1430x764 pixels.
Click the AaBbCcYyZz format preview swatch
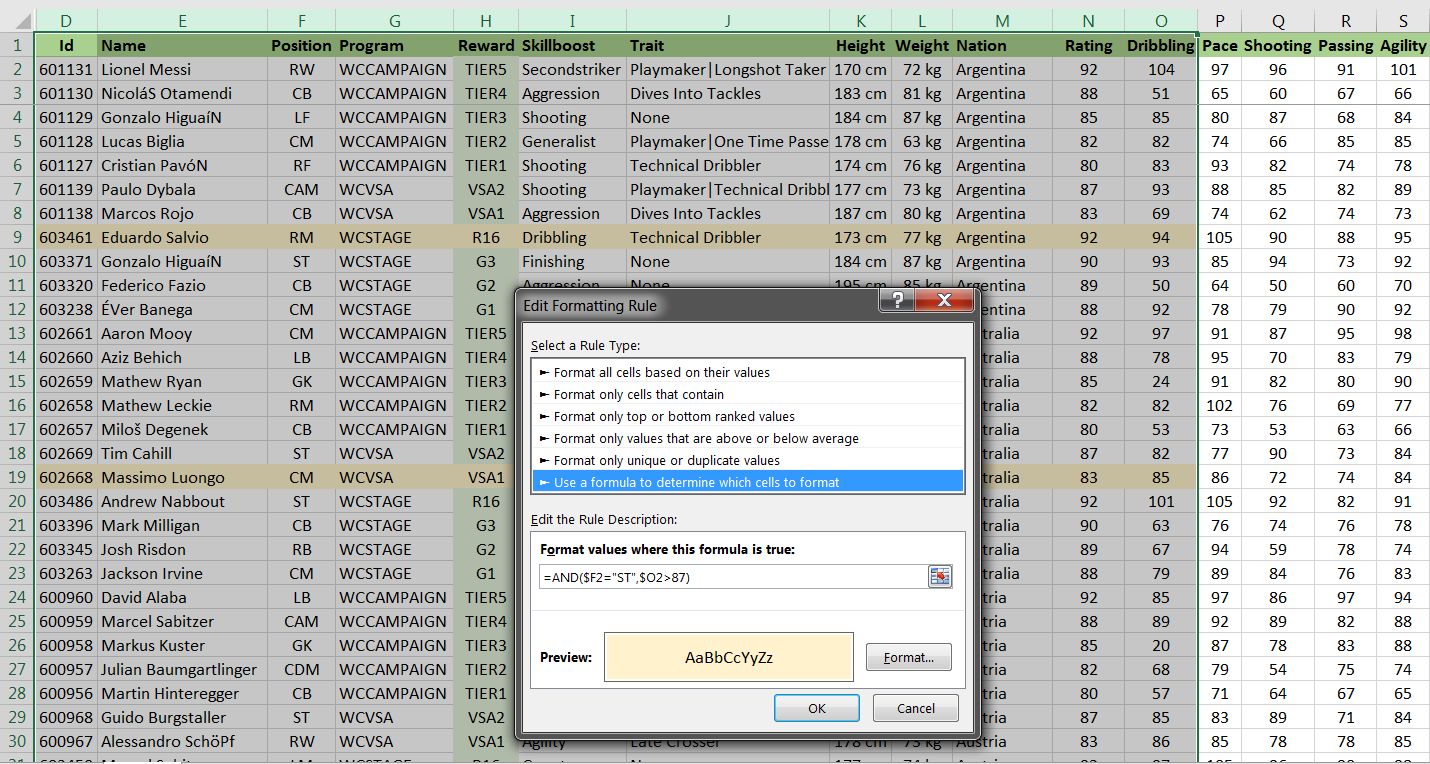coord(728,657)
